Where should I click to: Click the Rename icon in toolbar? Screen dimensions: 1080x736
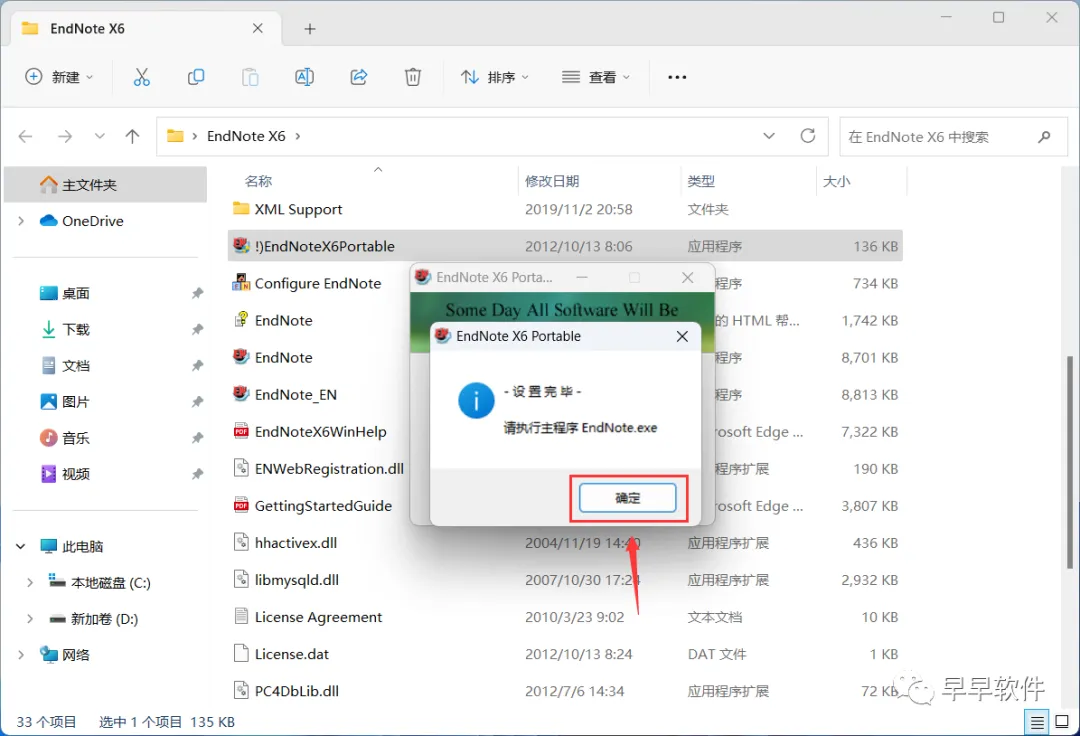304,77
